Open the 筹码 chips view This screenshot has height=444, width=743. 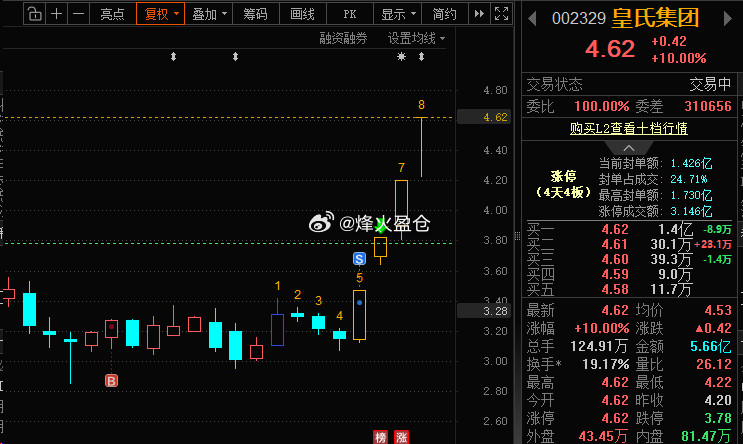(x=255, y=14)
